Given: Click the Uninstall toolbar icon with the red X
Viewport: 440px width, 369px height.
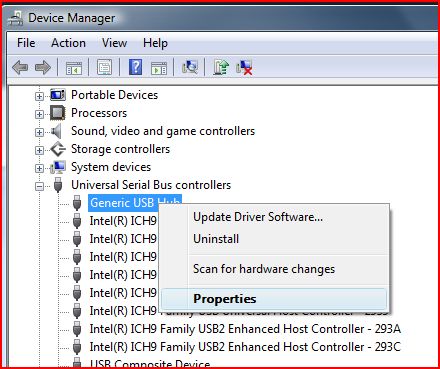Looking at the screenshot, I should (244, 68).
